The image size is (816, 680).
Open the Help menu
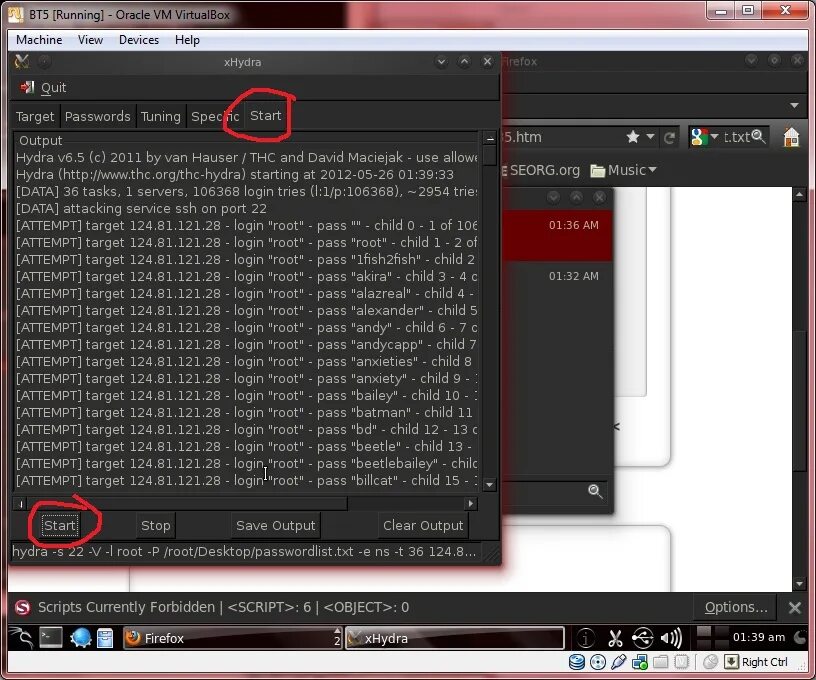click(187, 40)
